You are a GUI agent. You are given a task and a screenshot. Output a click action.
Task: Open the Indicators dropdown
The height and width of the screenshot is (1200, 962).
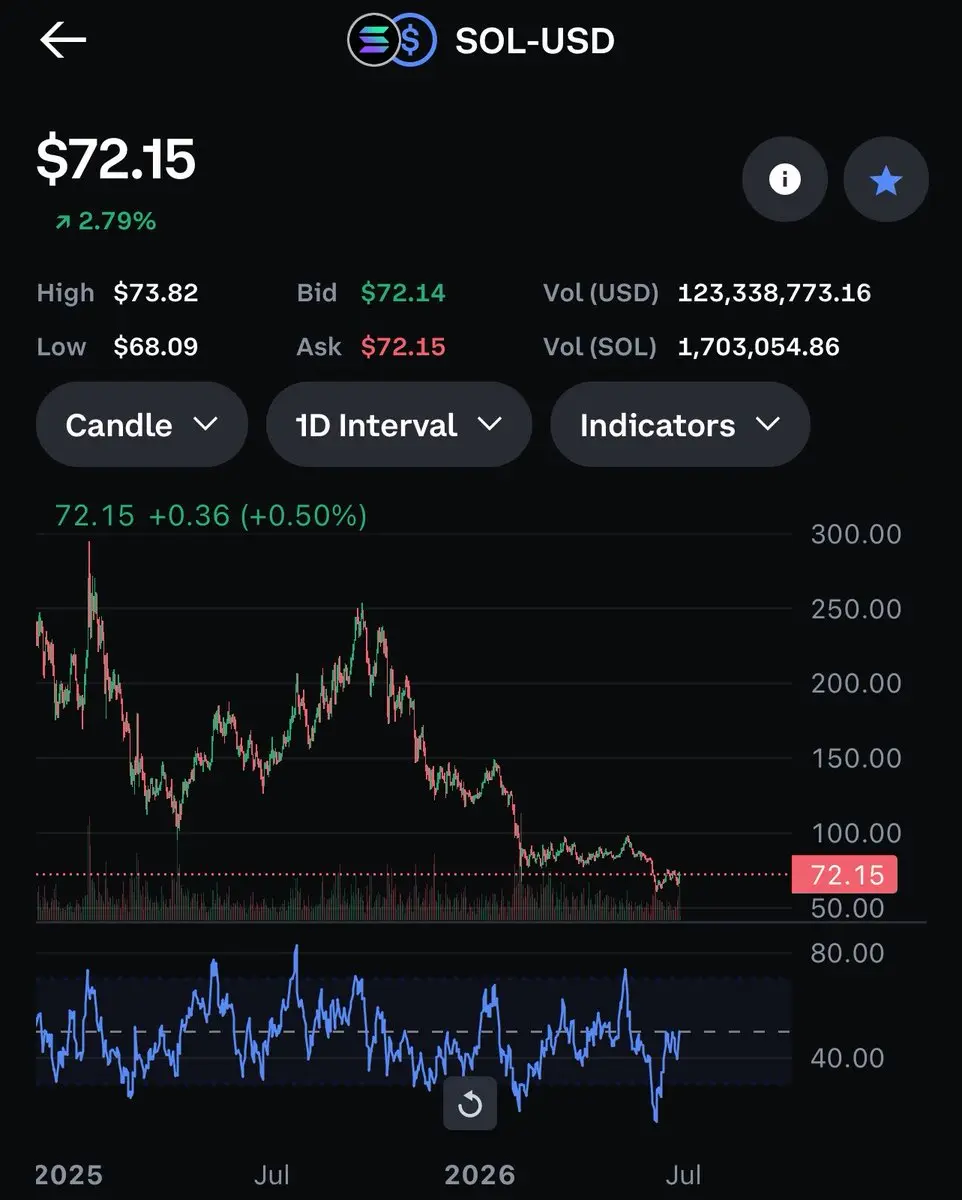click(x=680, y=425)
